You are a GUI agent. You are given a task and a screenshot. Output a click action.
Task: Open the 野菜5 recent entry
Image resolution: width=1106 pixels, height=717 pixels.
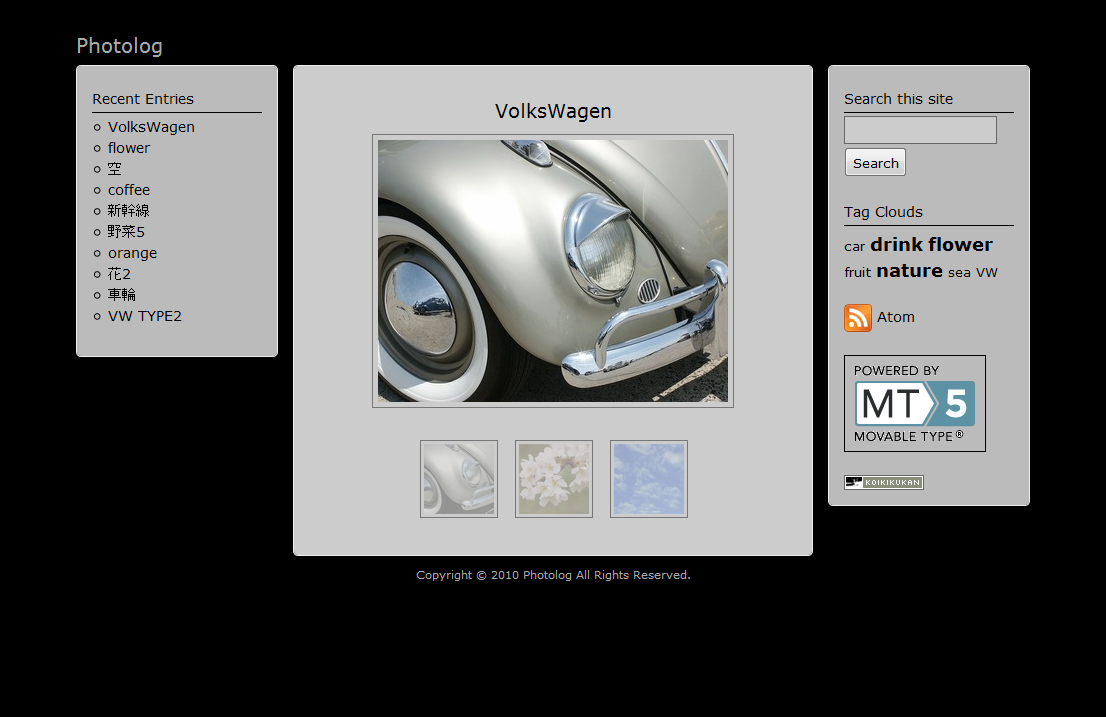(x=126, y=232)
